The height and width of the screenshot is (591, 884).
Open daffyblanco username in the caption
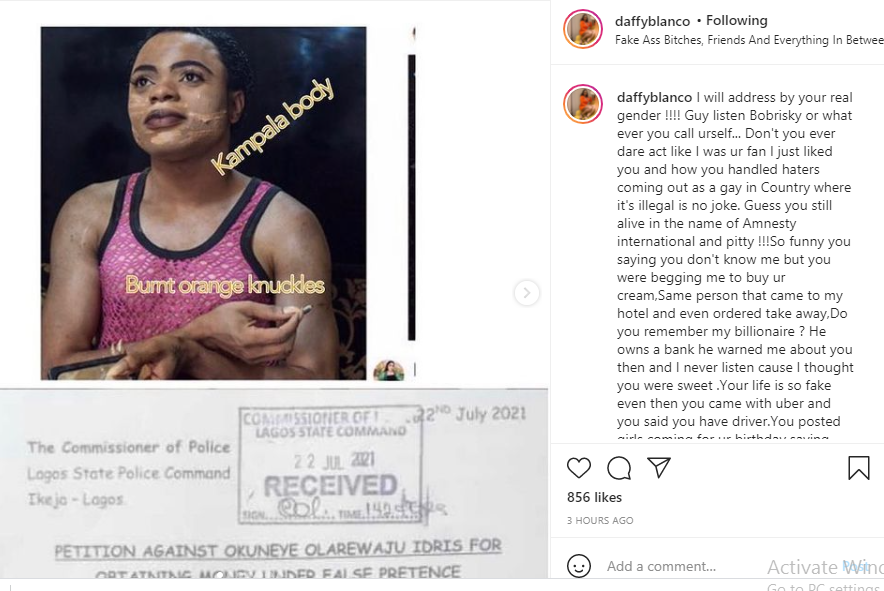pos(654,97)
